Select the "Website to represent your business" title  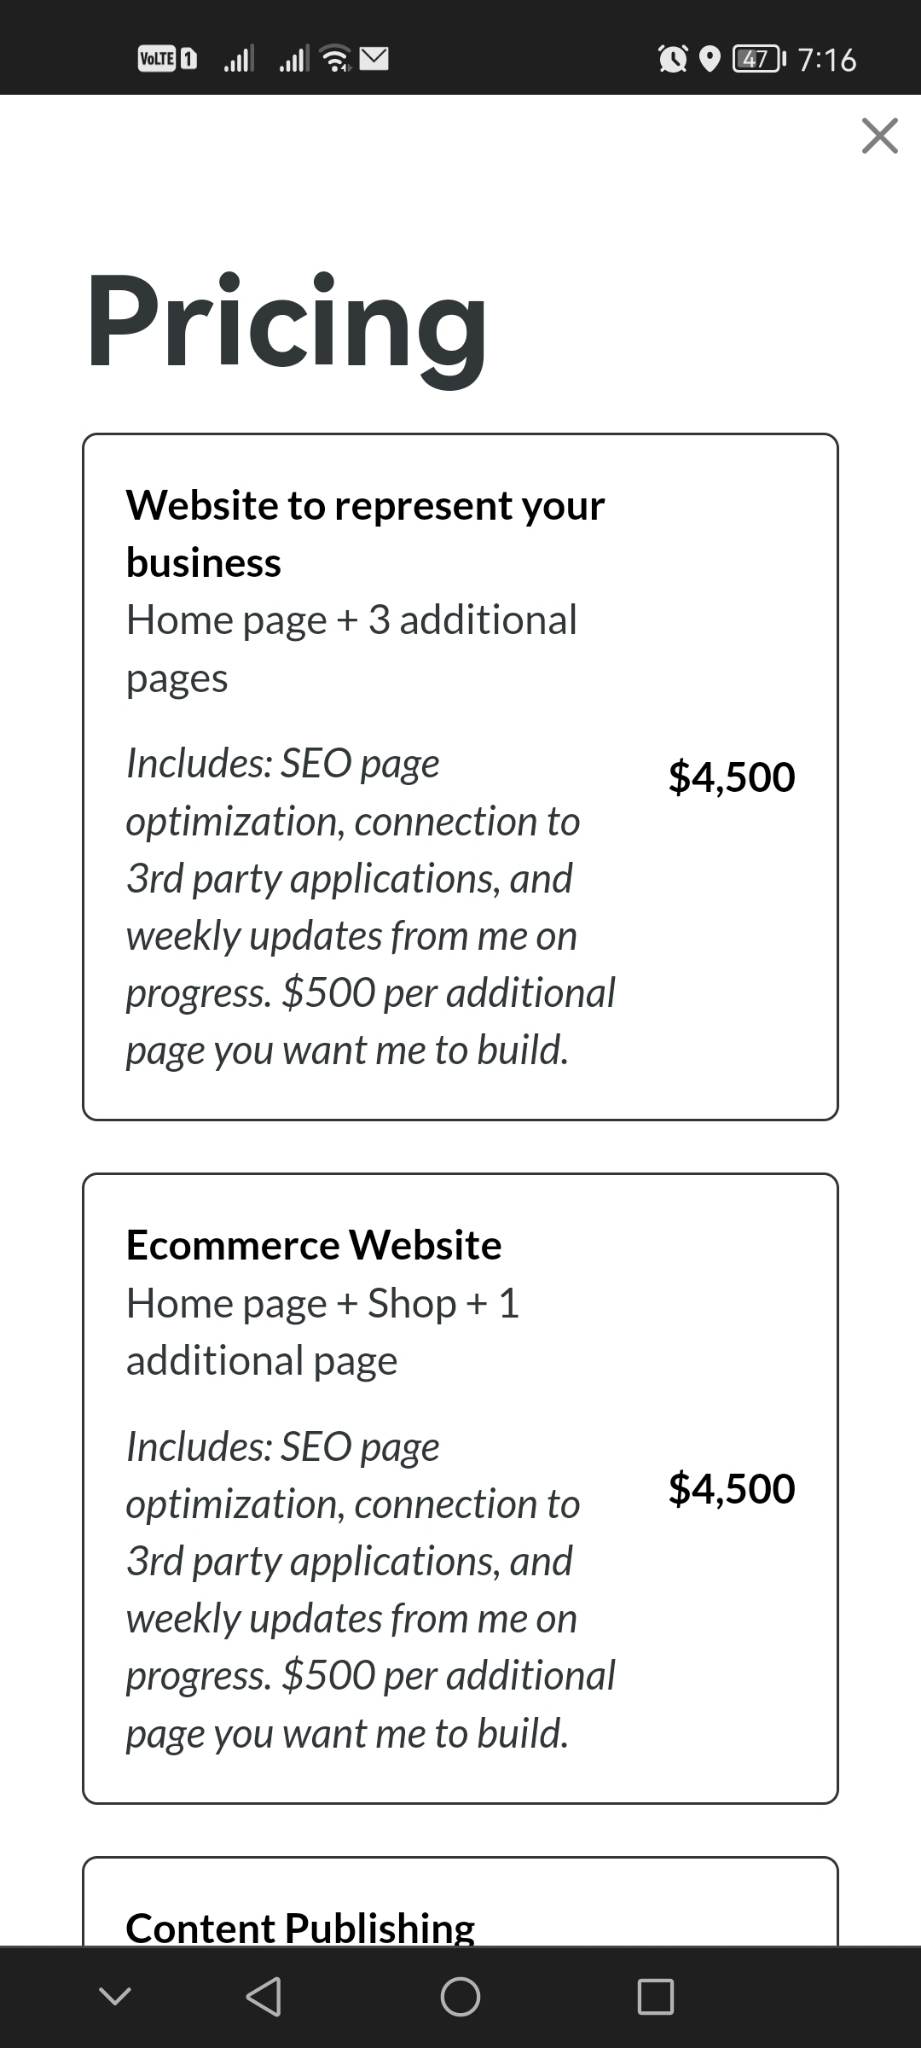pyautogui.click(x=365, y=533)
